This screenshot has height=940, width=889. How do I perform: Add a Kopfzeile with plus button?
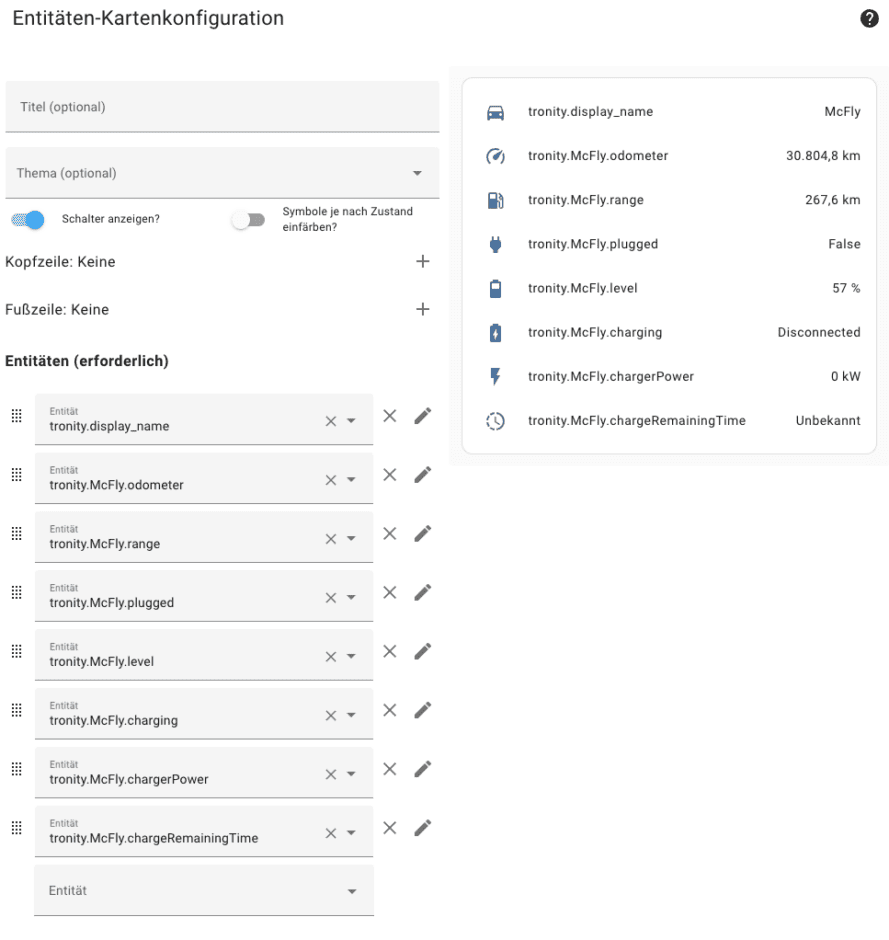pyautogui.click(x=422, y=262)
